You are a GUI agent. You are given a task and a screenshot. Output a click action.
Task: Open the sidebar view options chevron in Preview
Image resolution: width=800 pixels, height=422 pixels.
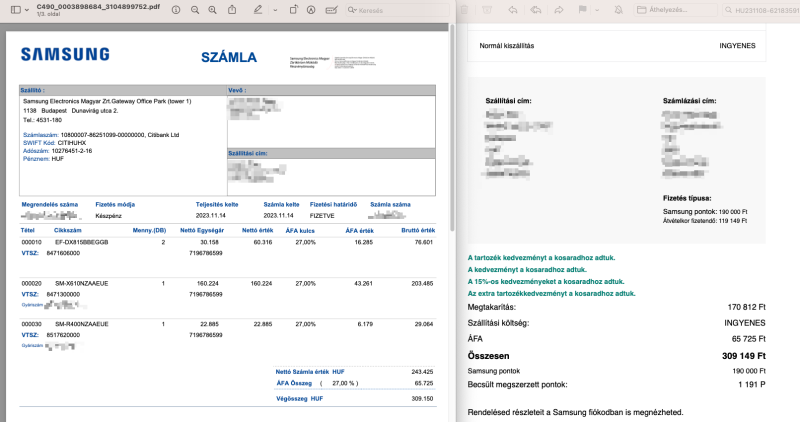(27, 10)
